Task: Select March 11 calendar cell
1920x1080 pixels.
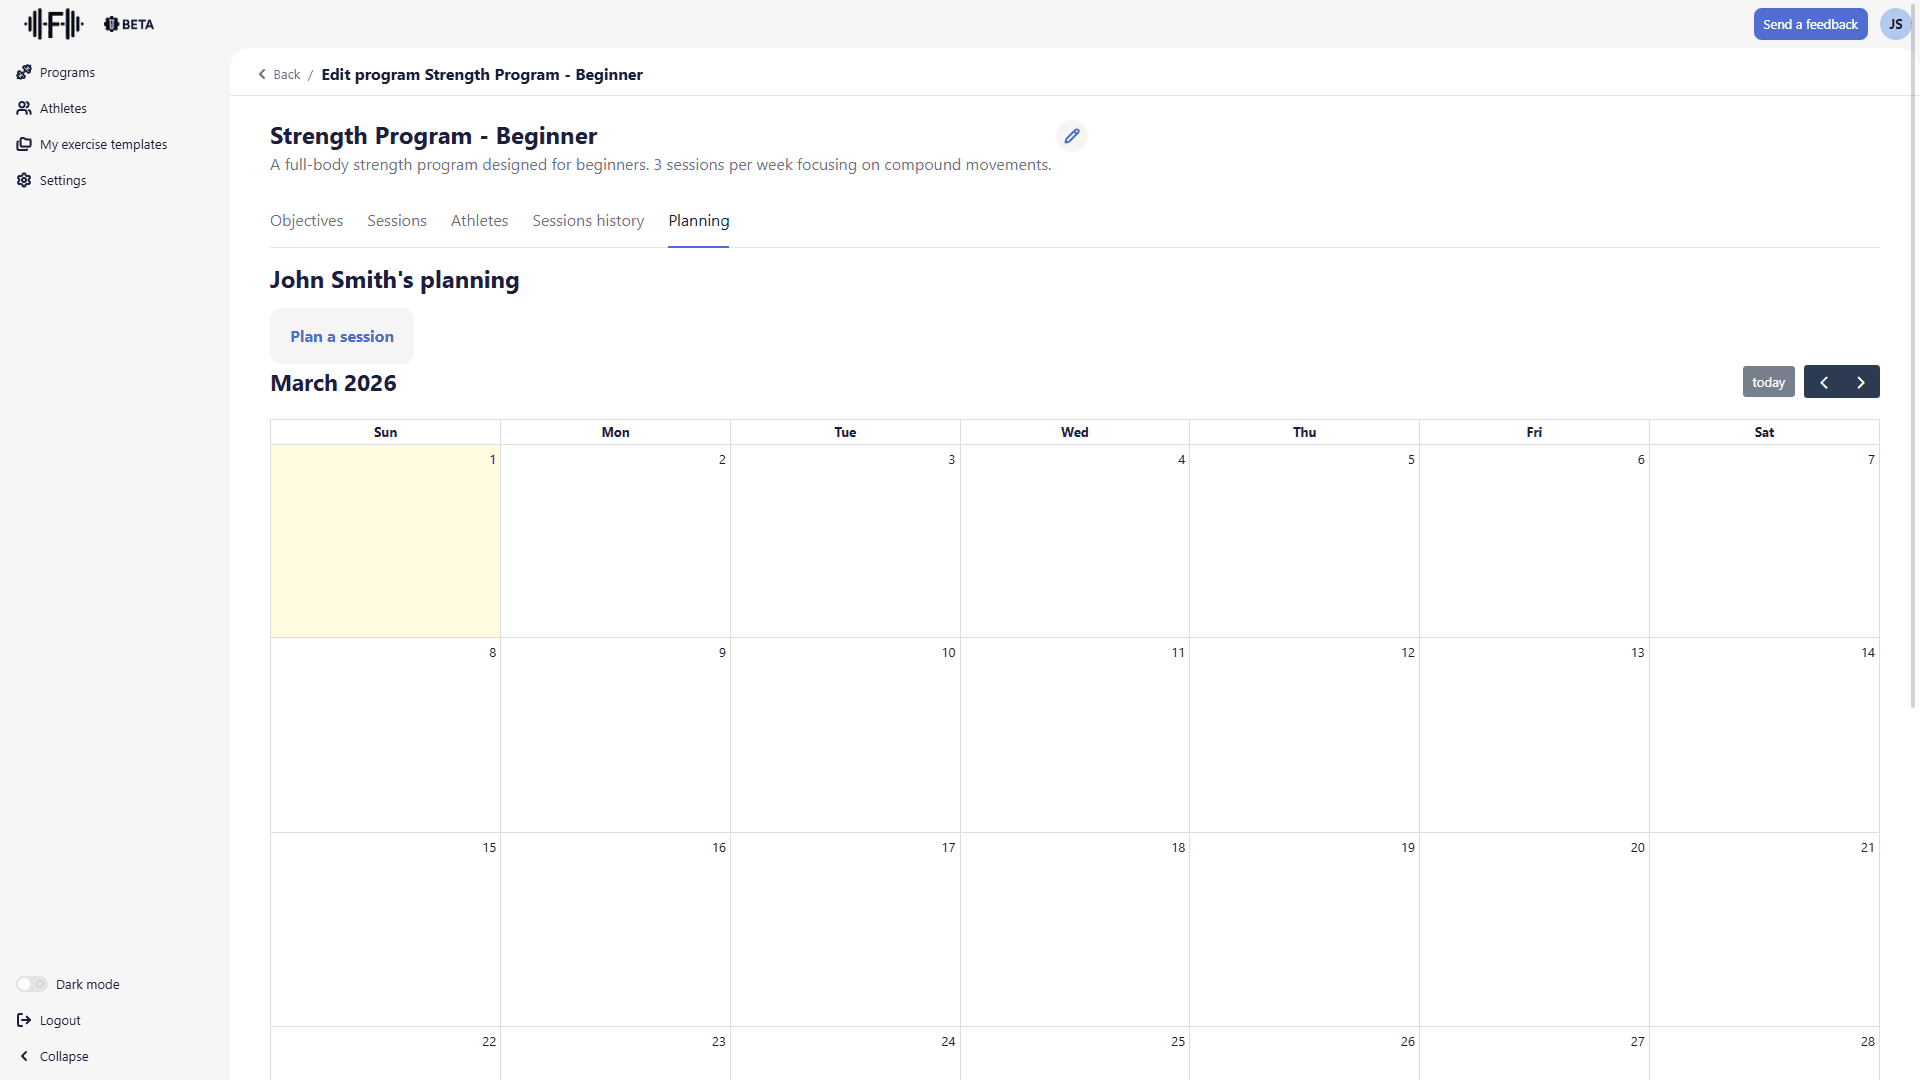Action: (x=1074, y=735)
